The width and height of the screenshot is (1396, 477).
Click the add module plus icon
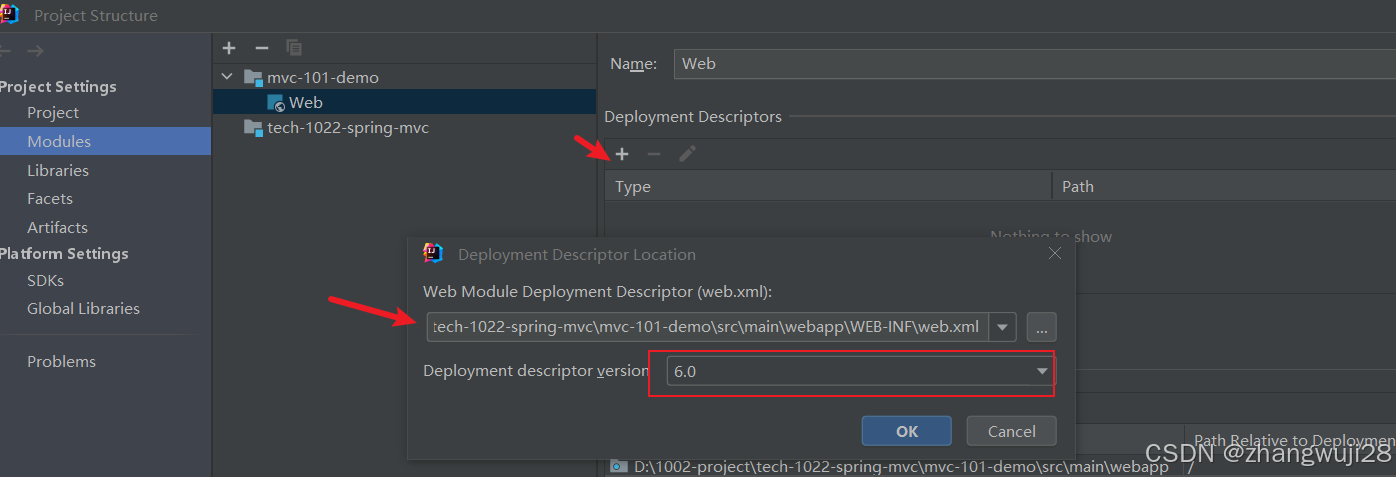tap(229, 48)
